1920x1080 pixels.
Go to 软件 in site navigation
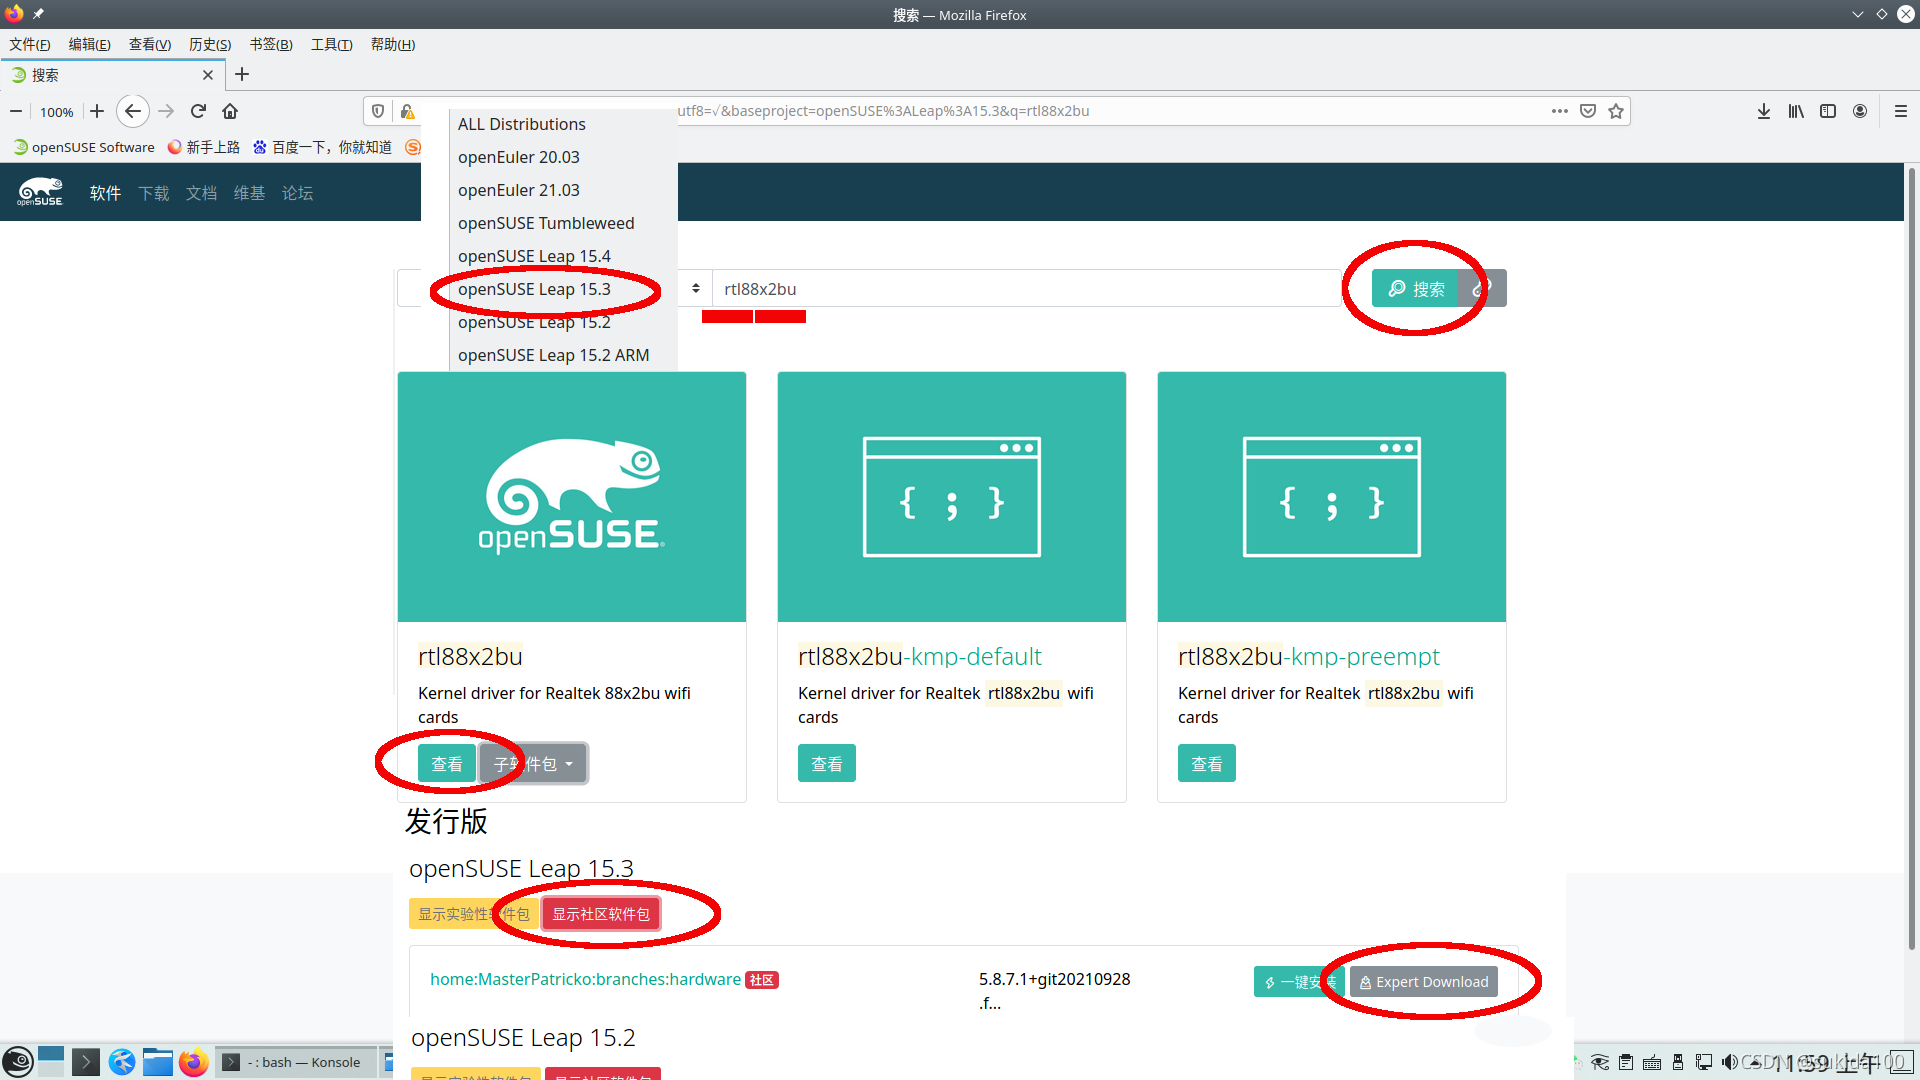pyautogui.click(x=105, y=193)
